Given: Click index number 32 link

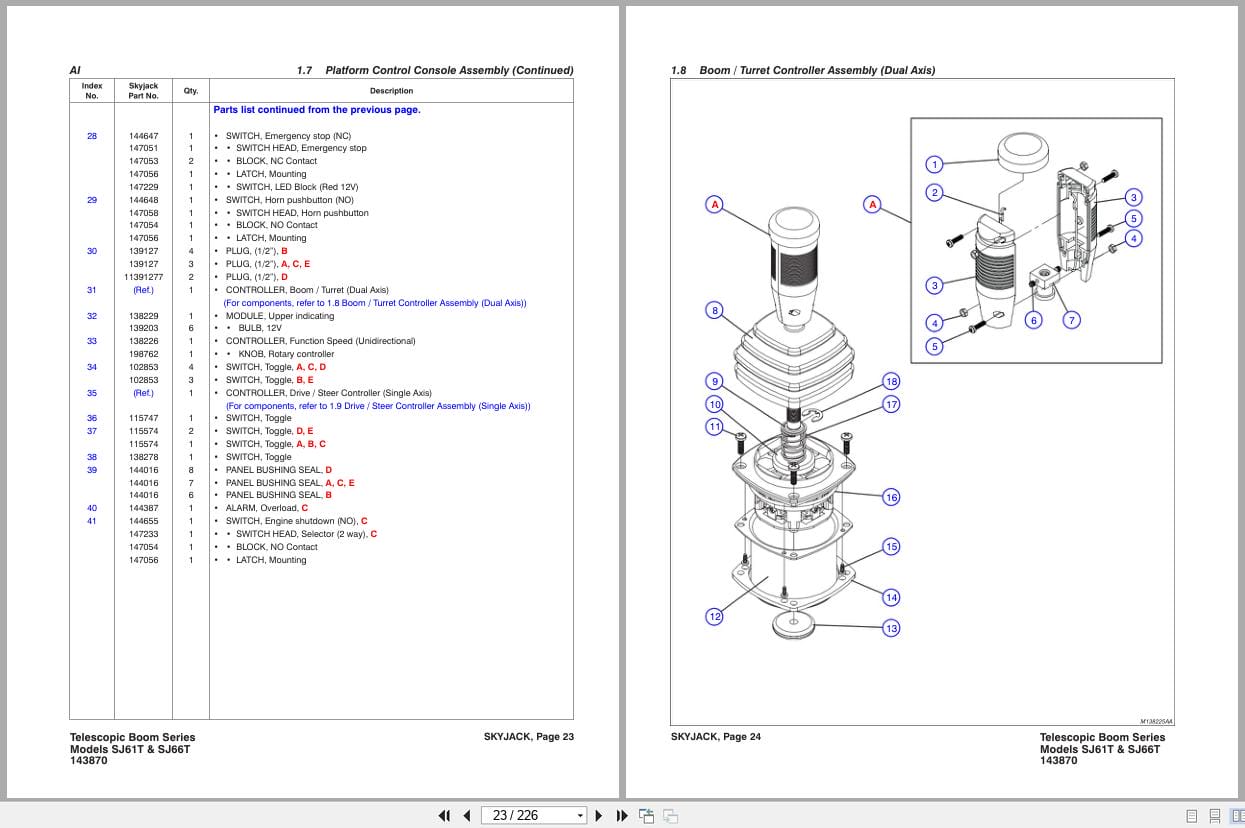Looking at the screenshot, I should pyautogui.click(x=92, y=316).
